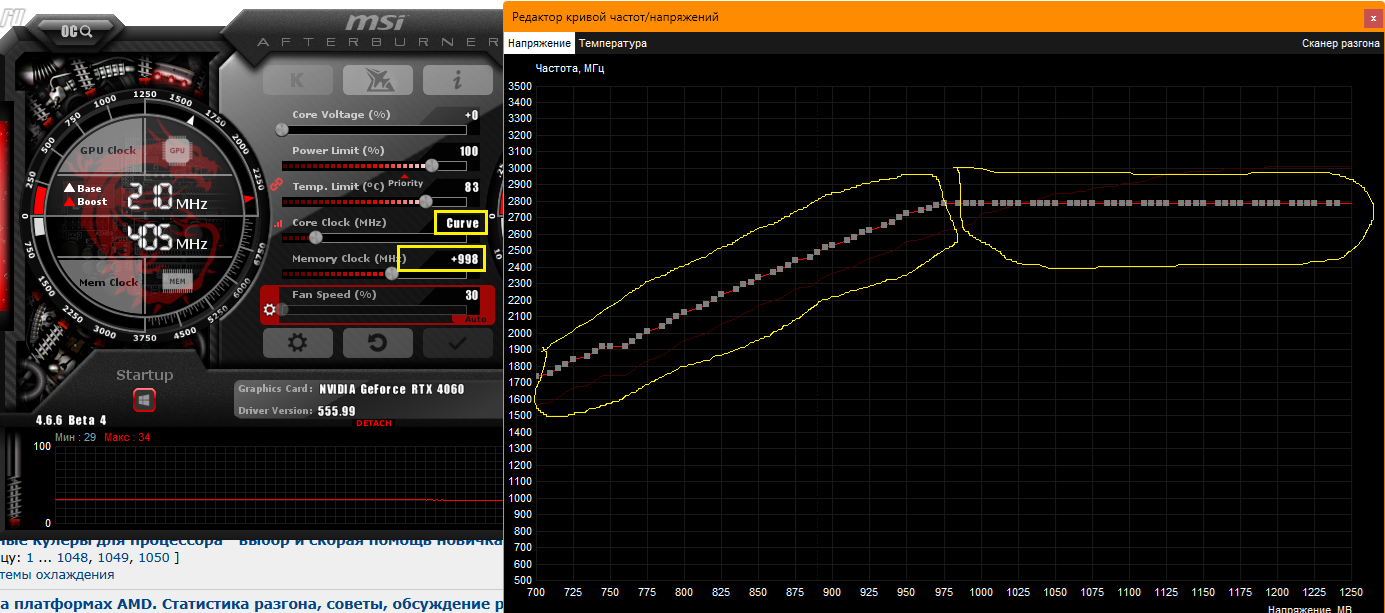Open curve editor bars icon near Core Clock

(x=279, y=224)
